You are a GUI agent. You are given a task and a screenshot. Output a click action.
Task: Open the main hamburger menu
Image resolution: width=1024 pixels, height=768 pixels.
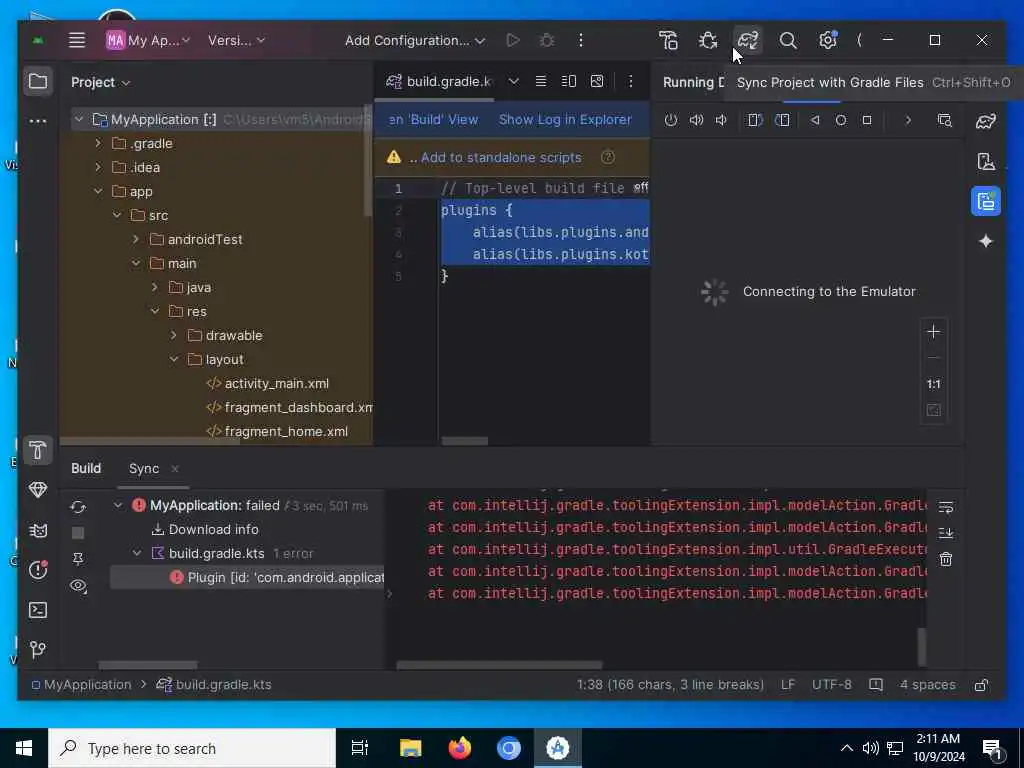[x=77, y=40]
